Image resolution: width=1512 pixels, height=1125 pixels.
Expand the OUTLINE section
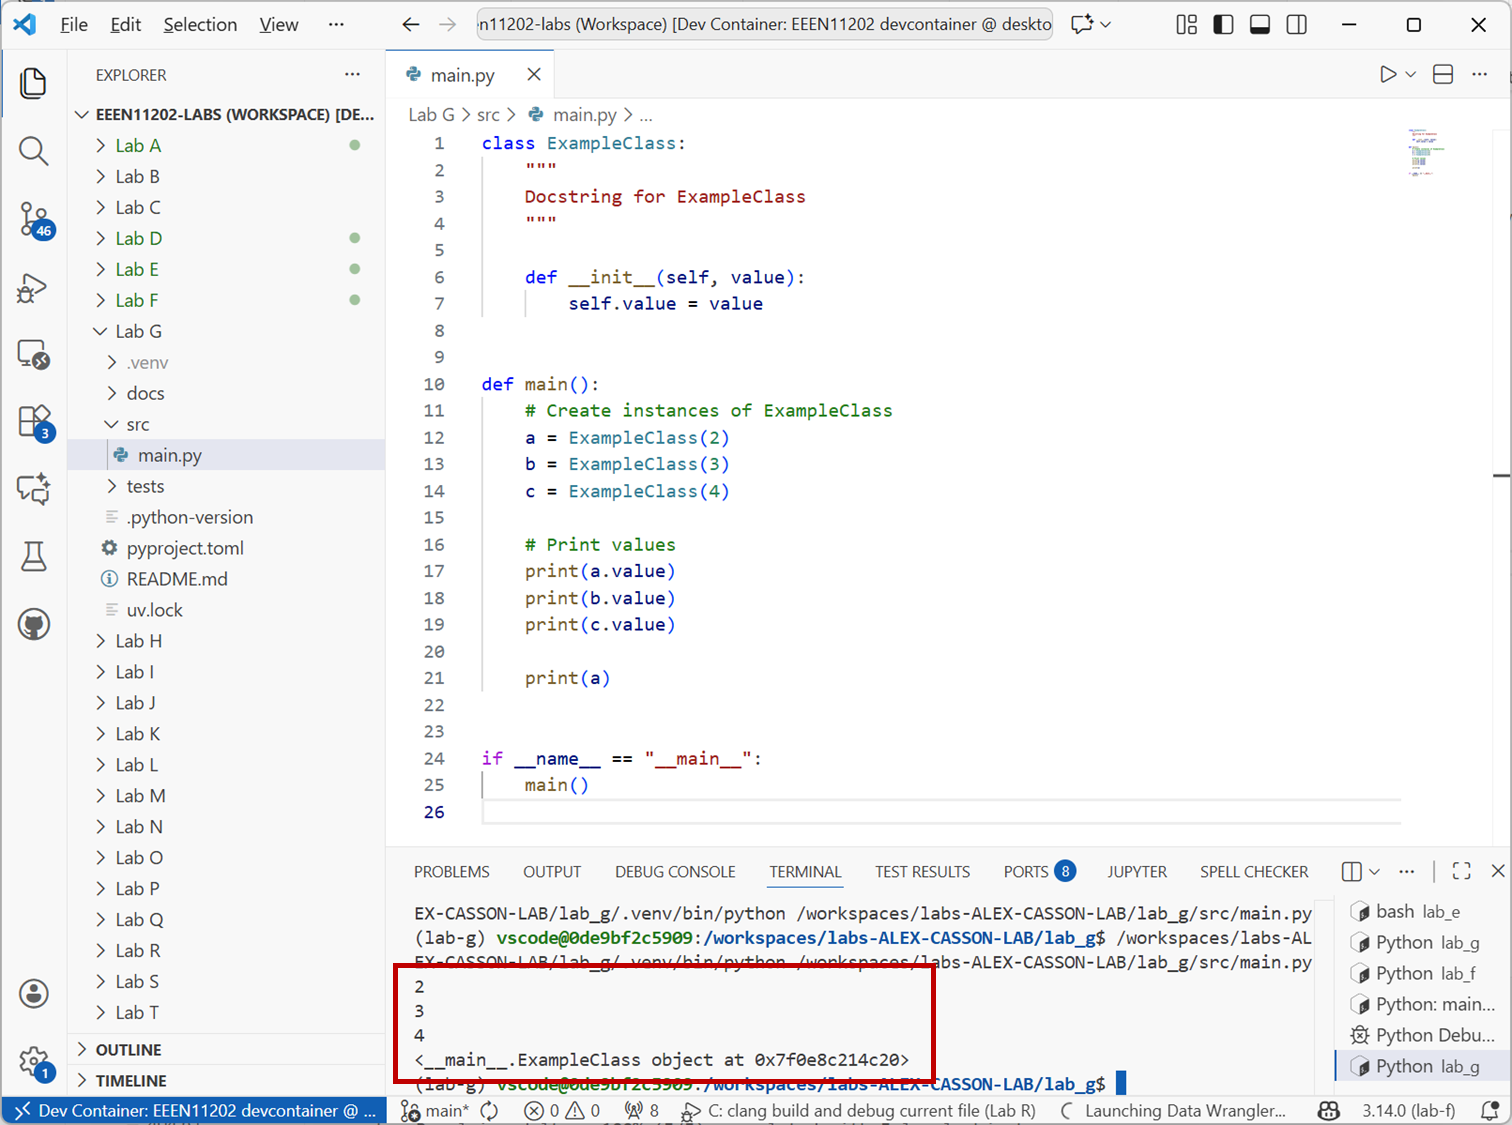tap(128, 1049)
